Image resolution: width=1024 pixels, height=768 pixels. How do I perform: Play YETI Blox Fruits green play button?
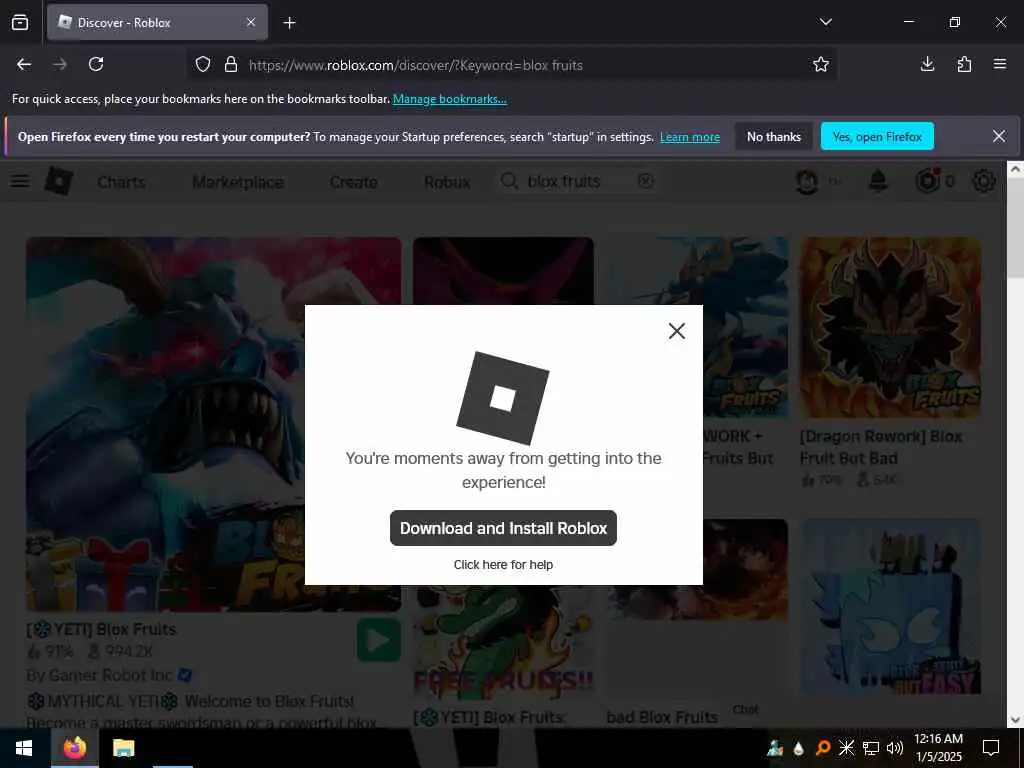click(379, 640)
